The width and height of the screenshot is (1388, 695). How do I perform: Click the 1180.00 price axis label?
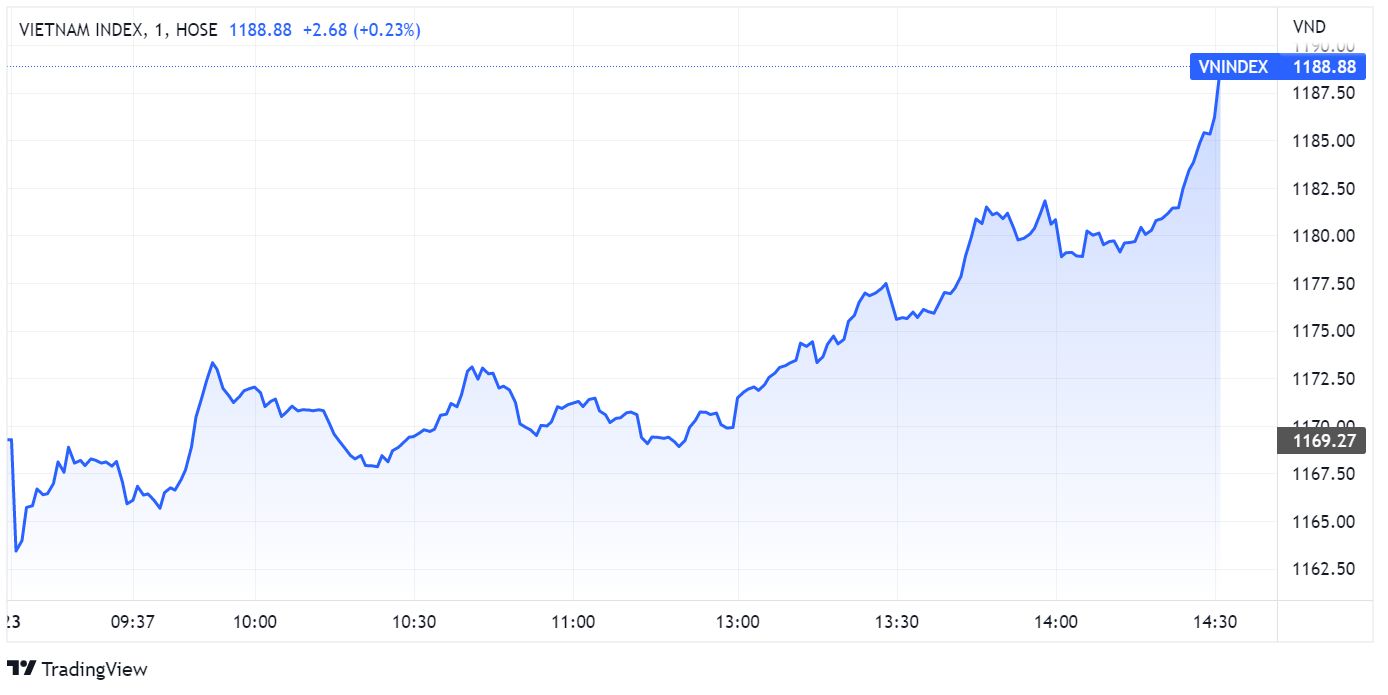(x=1322, y=236)
